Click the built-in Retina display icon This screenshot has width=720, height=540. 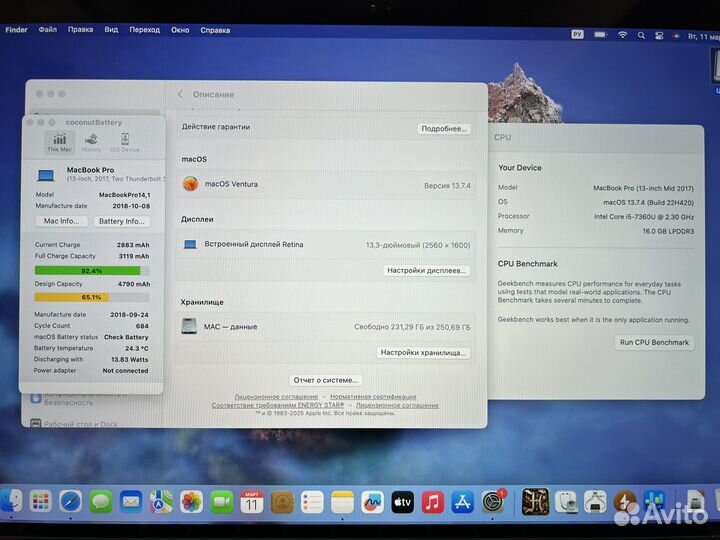click(x=190, y=244)
